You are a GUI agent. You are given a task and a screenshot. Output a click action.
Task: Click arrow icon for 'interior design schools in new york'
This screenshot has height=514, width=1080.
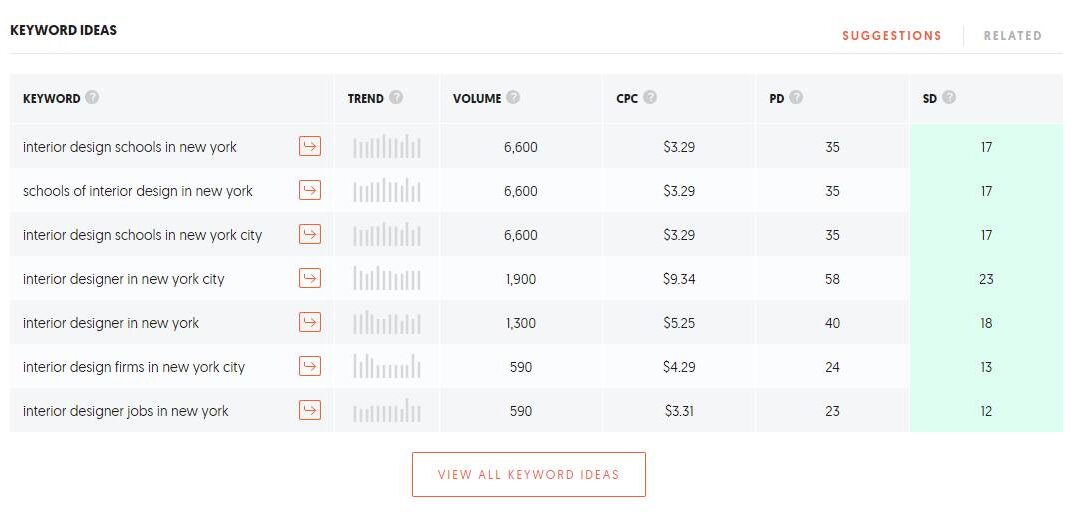(x=310, y=147)
